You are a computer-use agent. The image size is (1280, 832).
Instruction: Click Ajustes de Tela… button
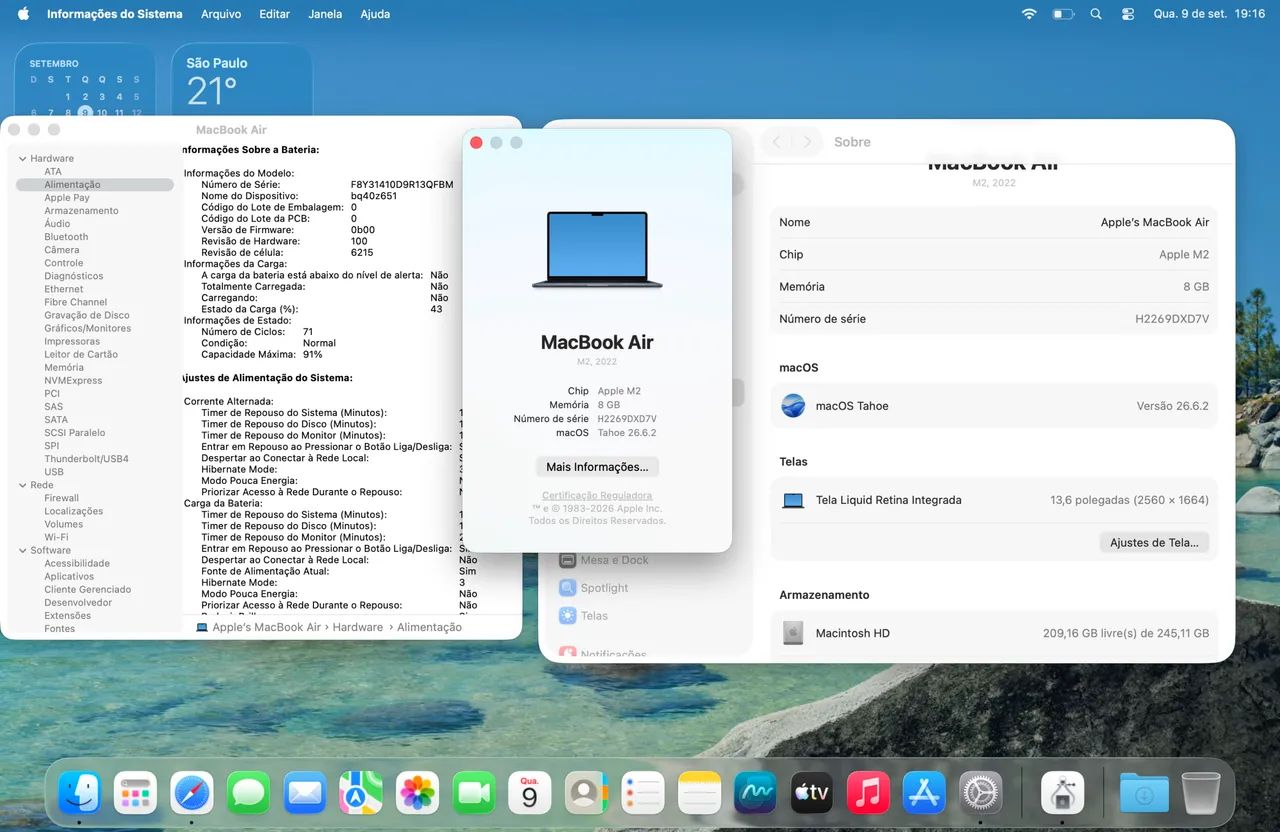click(1154, 542)
